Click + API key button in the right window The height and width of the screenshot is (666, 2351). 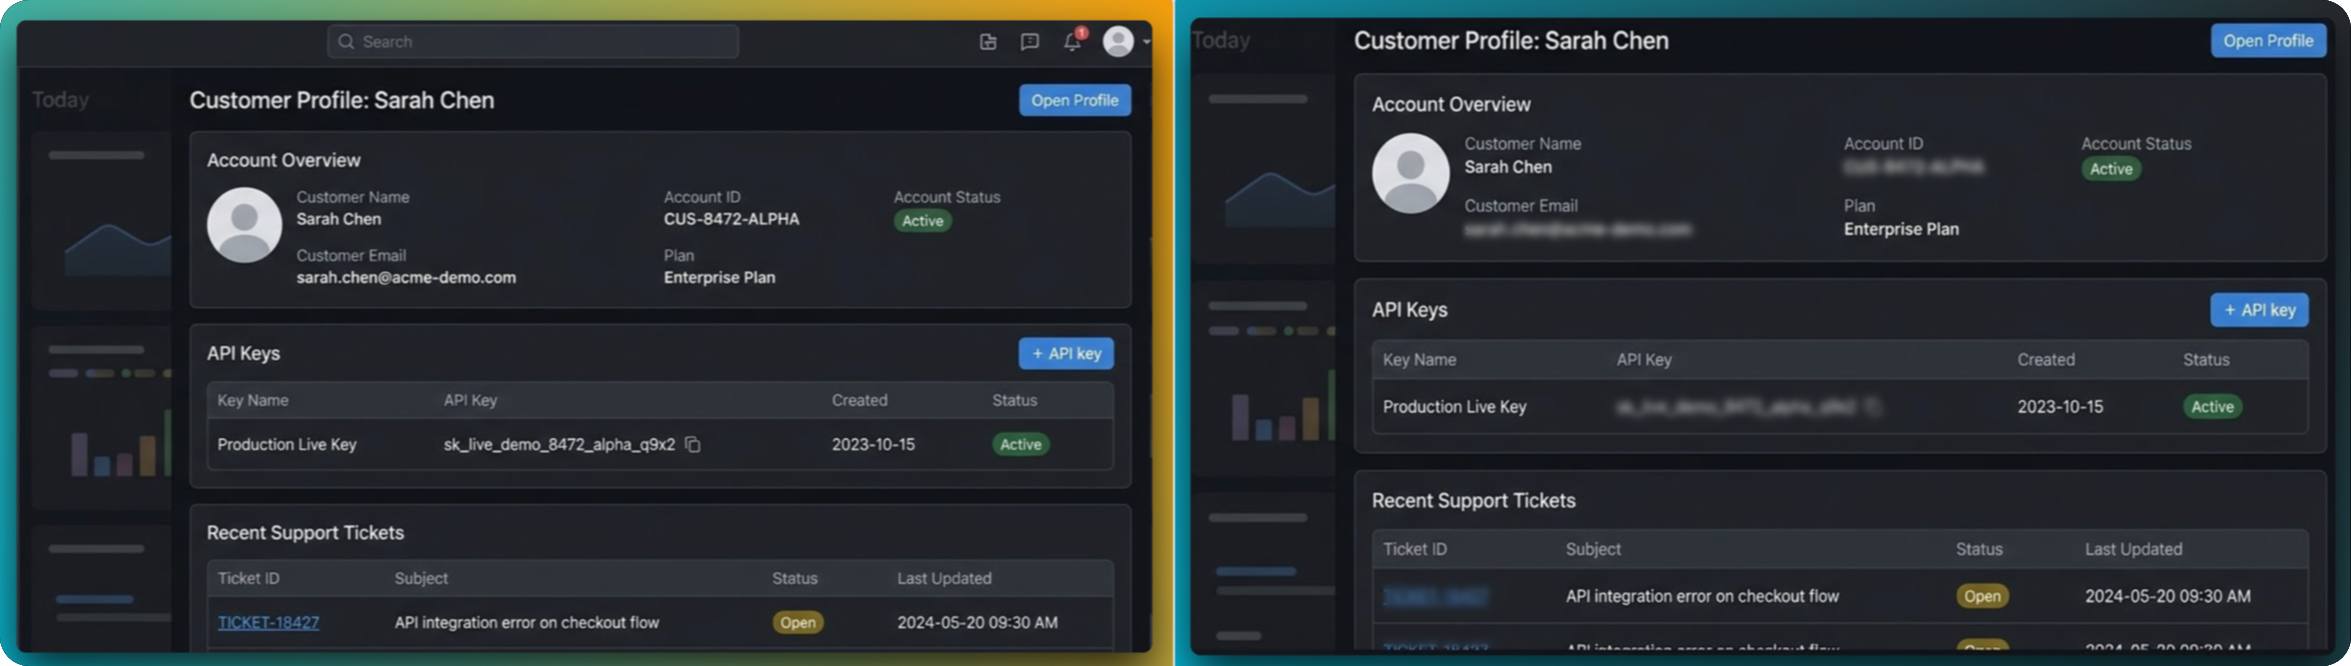tap(2259, 310)
